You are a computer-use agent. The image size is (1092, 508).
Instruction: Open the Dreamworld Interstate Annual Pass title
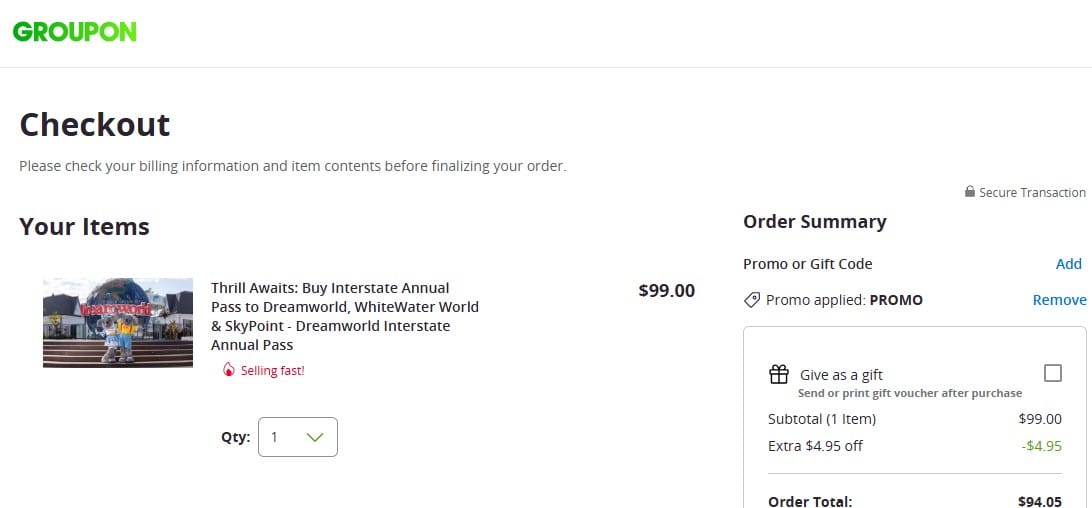pos(344,316)
